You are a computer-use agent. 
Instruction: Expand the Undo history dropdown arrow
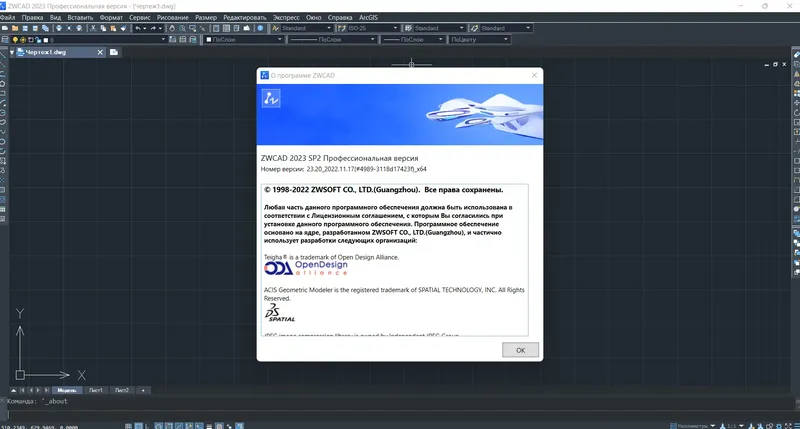pyautogui.click(x=145, y=28)
